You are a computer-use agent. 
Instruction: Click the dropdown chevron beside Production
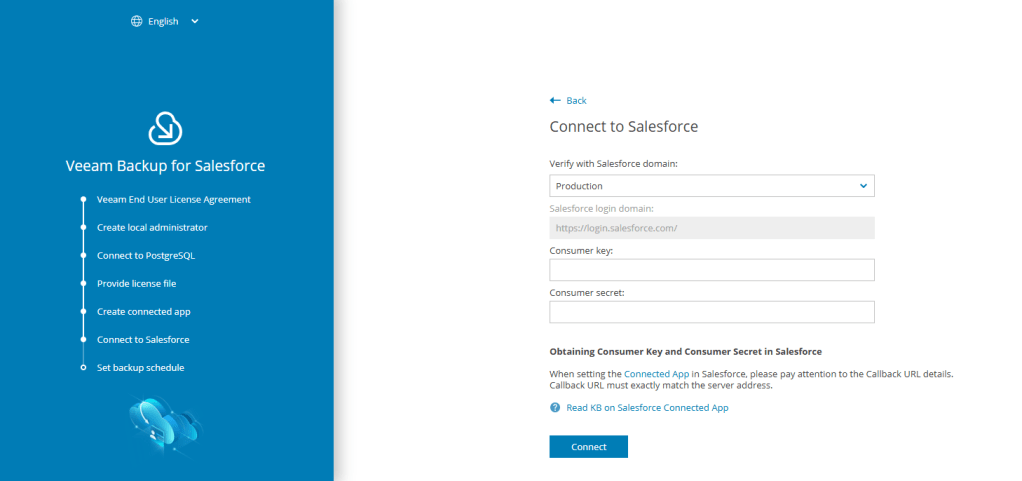click(x=864, y=186)
